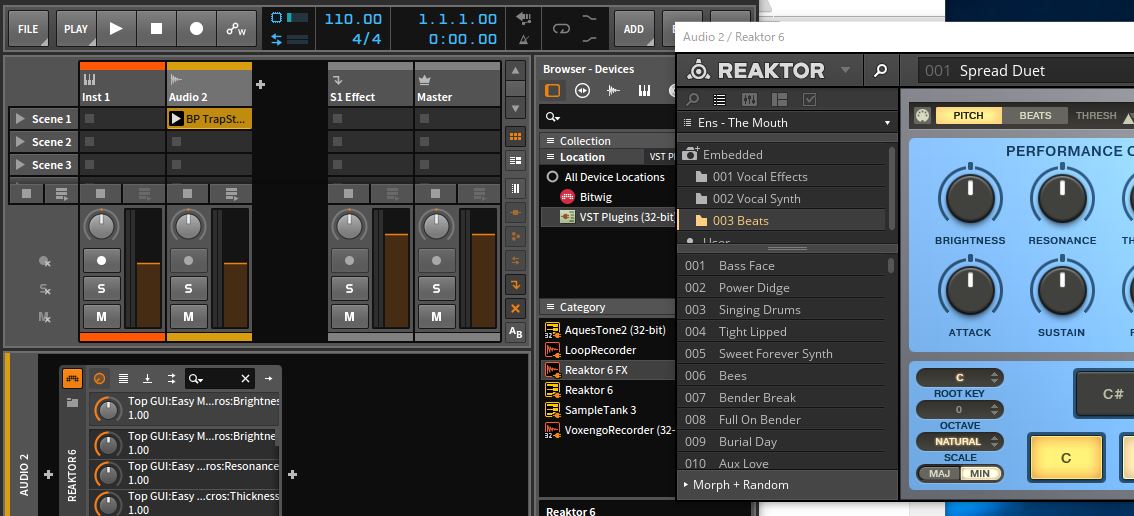The width and height of the screenshot is (1134, 516).
Task: Adjust the Audio 2 volume fader
Action: pyautogui.click(x=235, y=263)
